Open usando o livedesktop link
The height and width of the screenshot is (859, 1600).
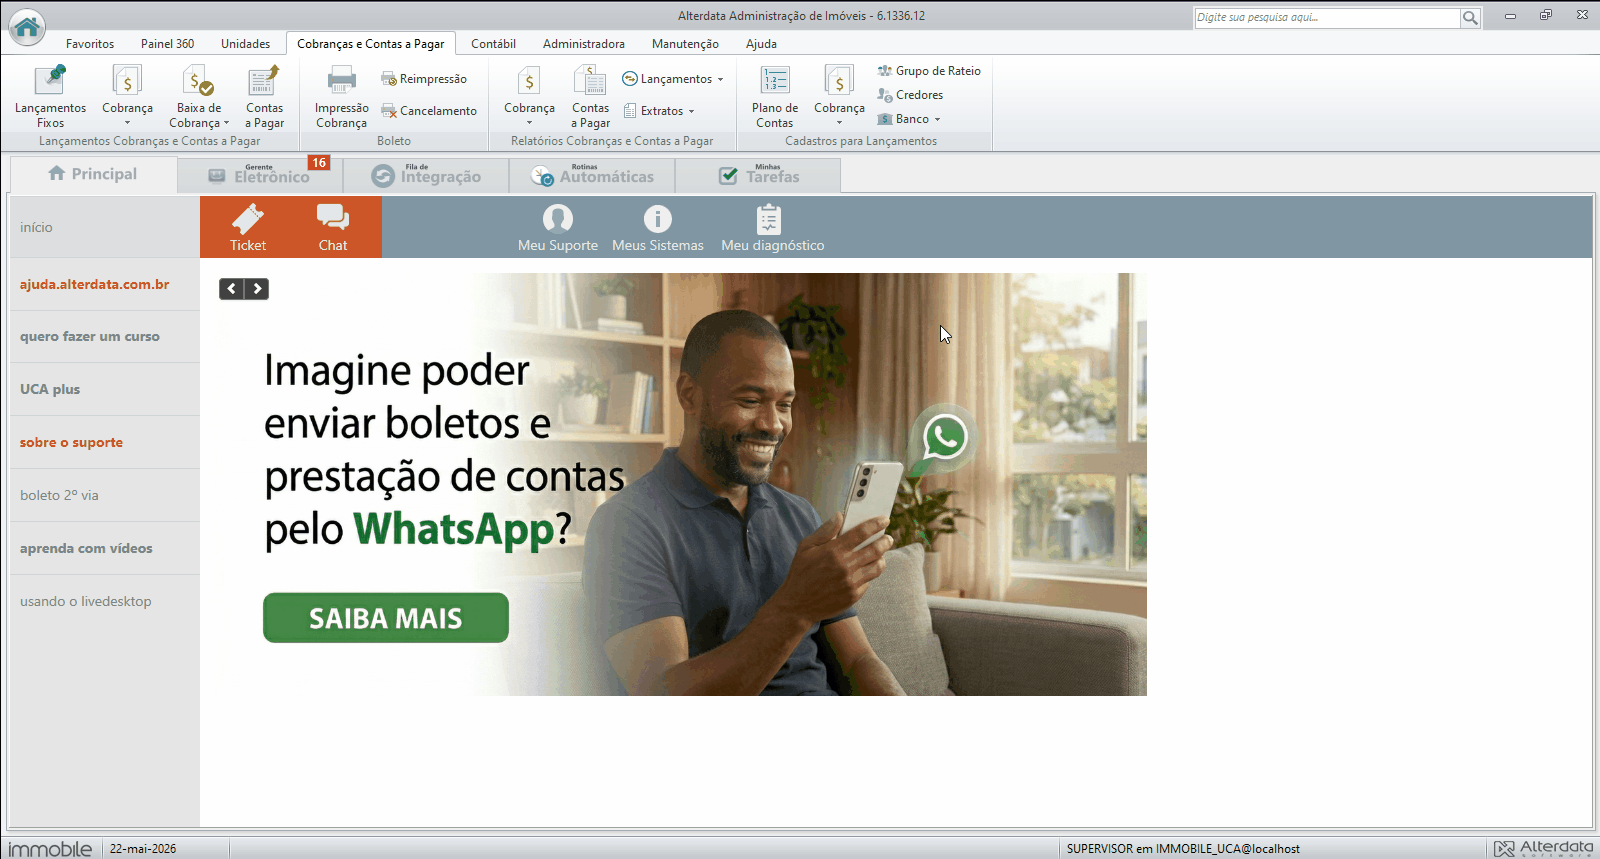click(x=86, y=601)
